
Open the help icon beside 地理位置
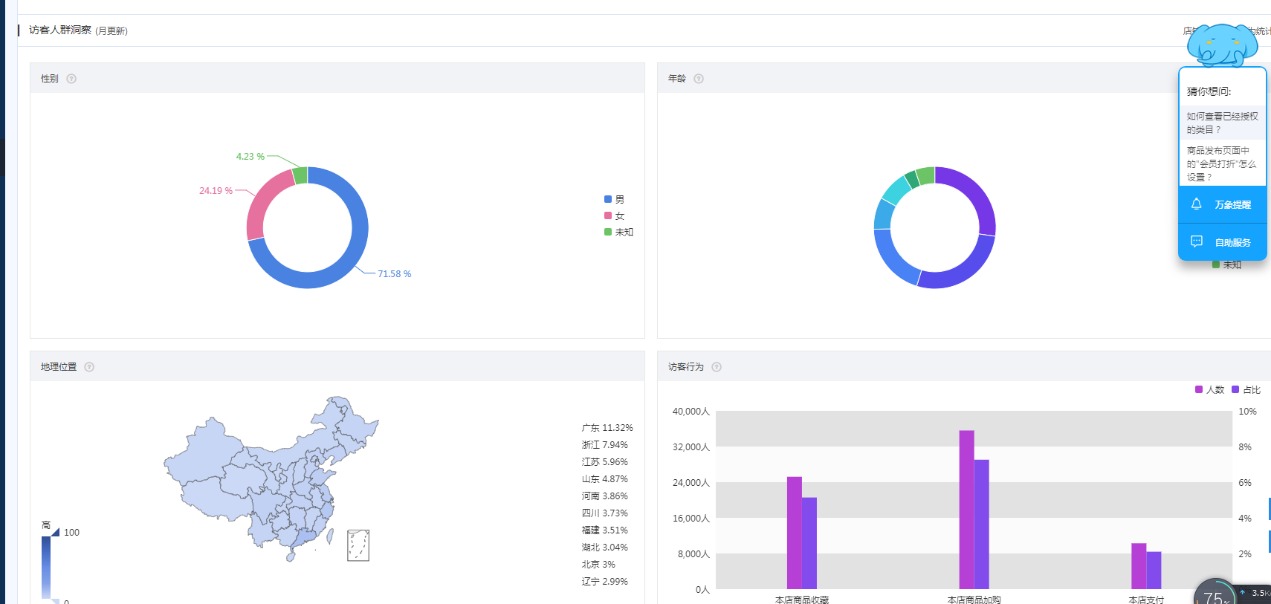[x=89, y=367]
